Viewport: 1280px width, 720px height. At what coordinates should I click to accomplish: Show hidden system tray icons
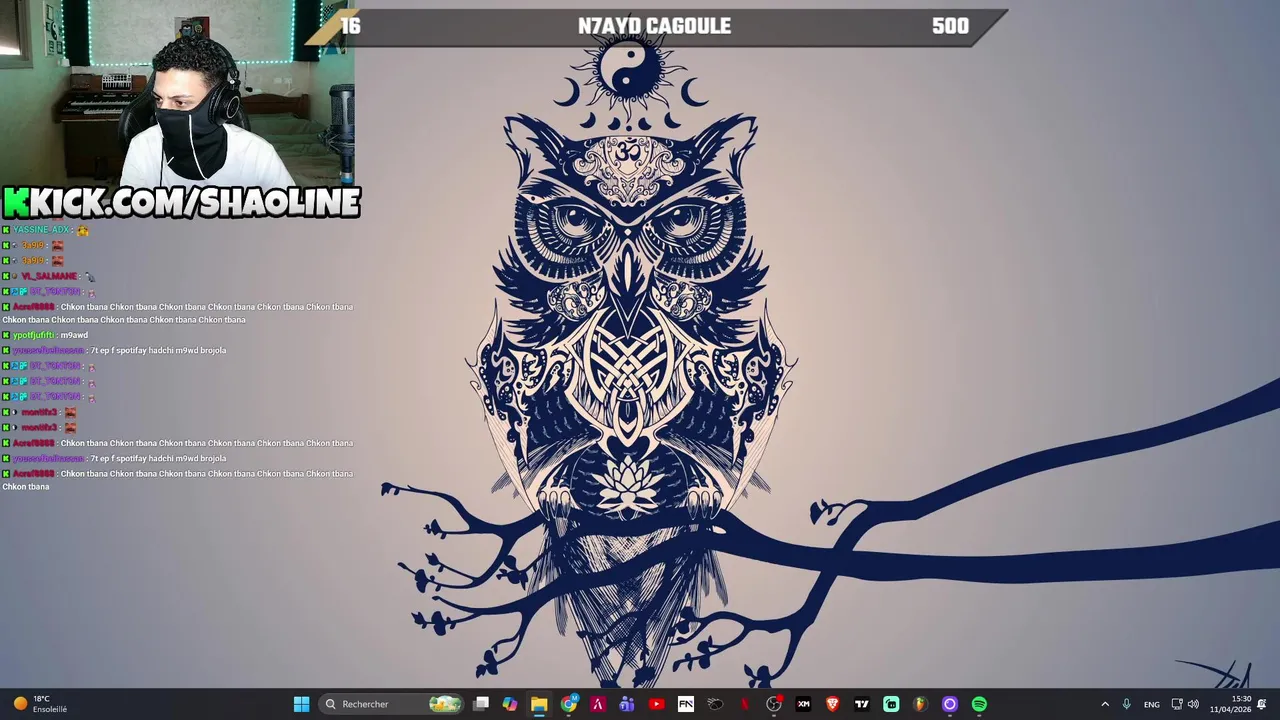(x=1105, y=704)
